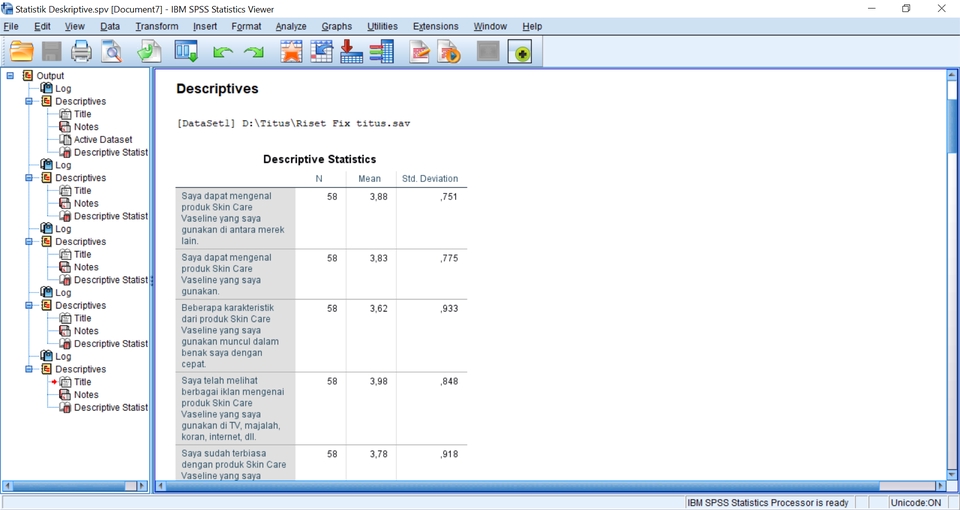Image resolution: width=960 pixels, height=510 pixels.
Task: Open the Data menu
Action: [110, 26]
